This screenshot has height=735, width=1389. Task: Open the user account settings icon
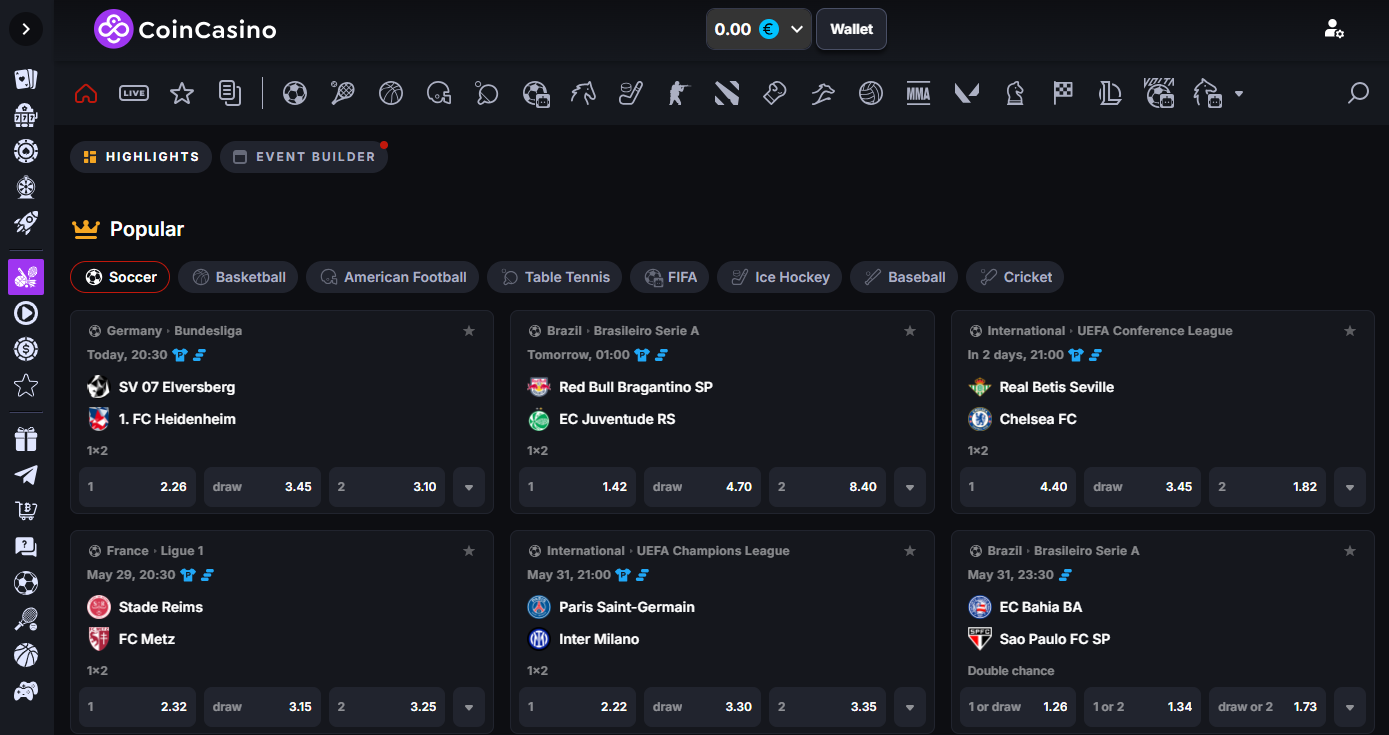coord(1333,29)
